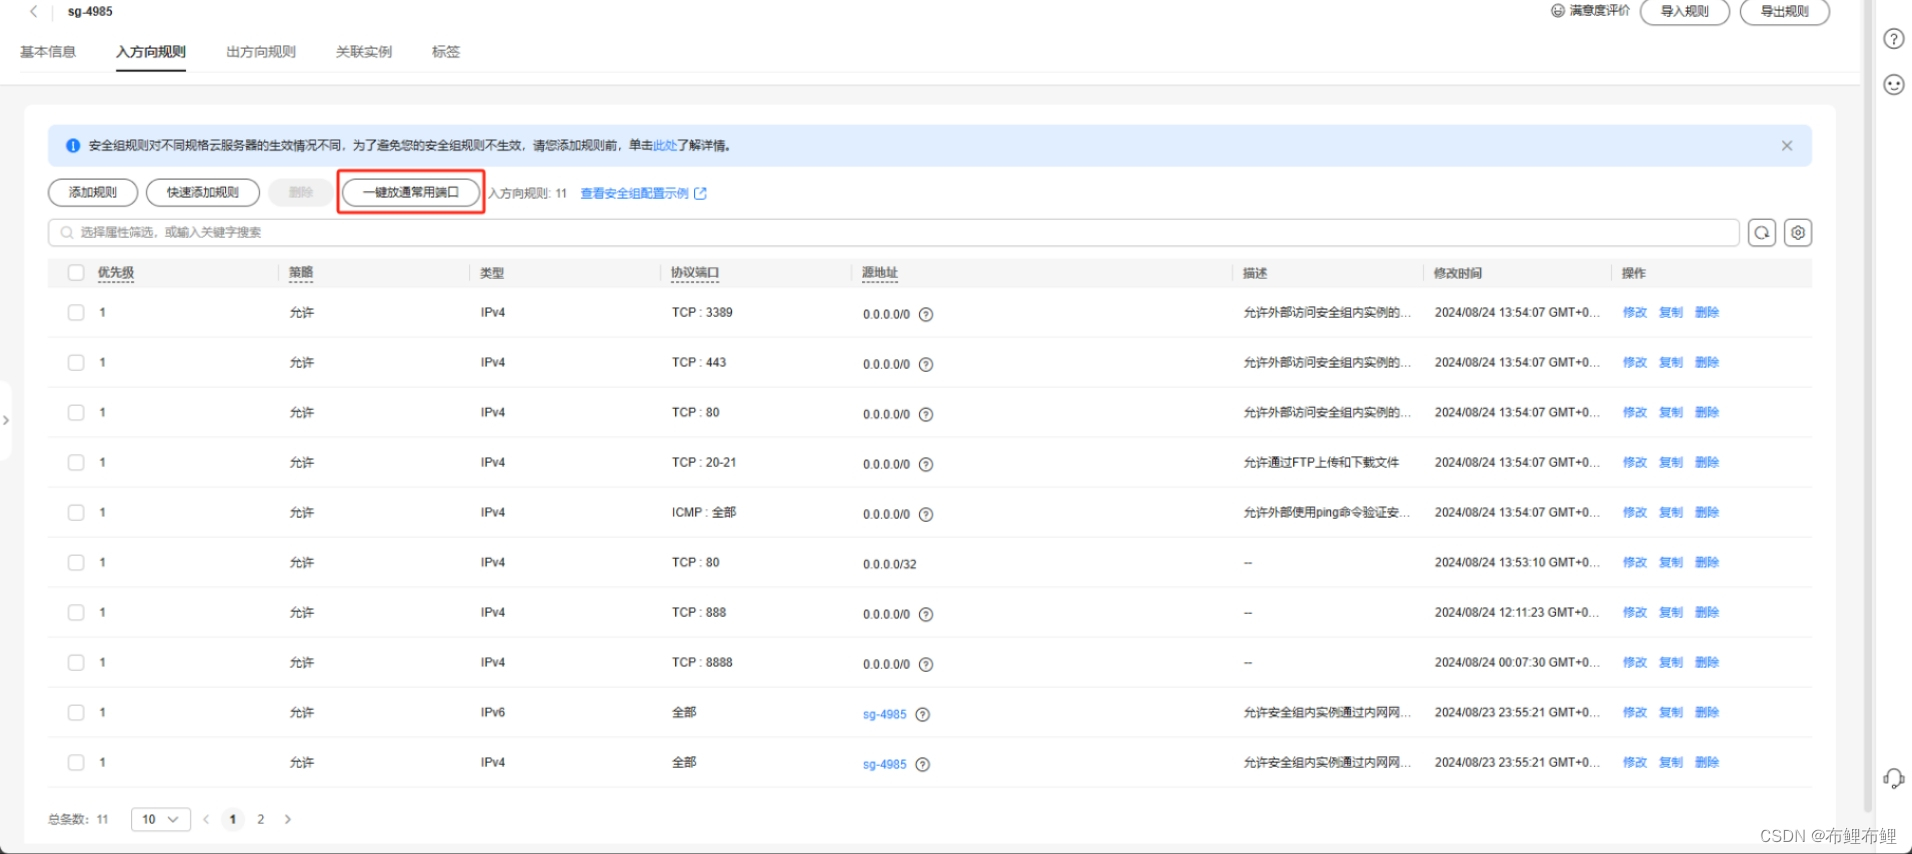Go to the next page arrow
This screenshot has width=1912, height=854.
(288, 819)
